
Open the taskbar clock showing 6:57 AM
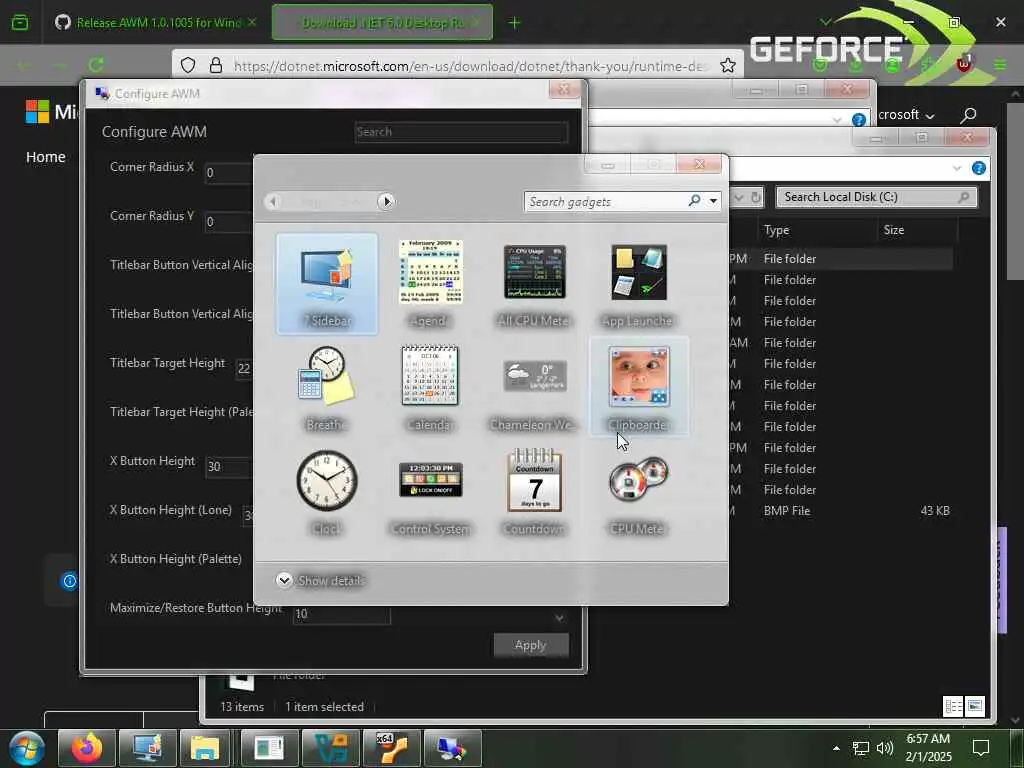pyautogui.click(x=928, y=748)
